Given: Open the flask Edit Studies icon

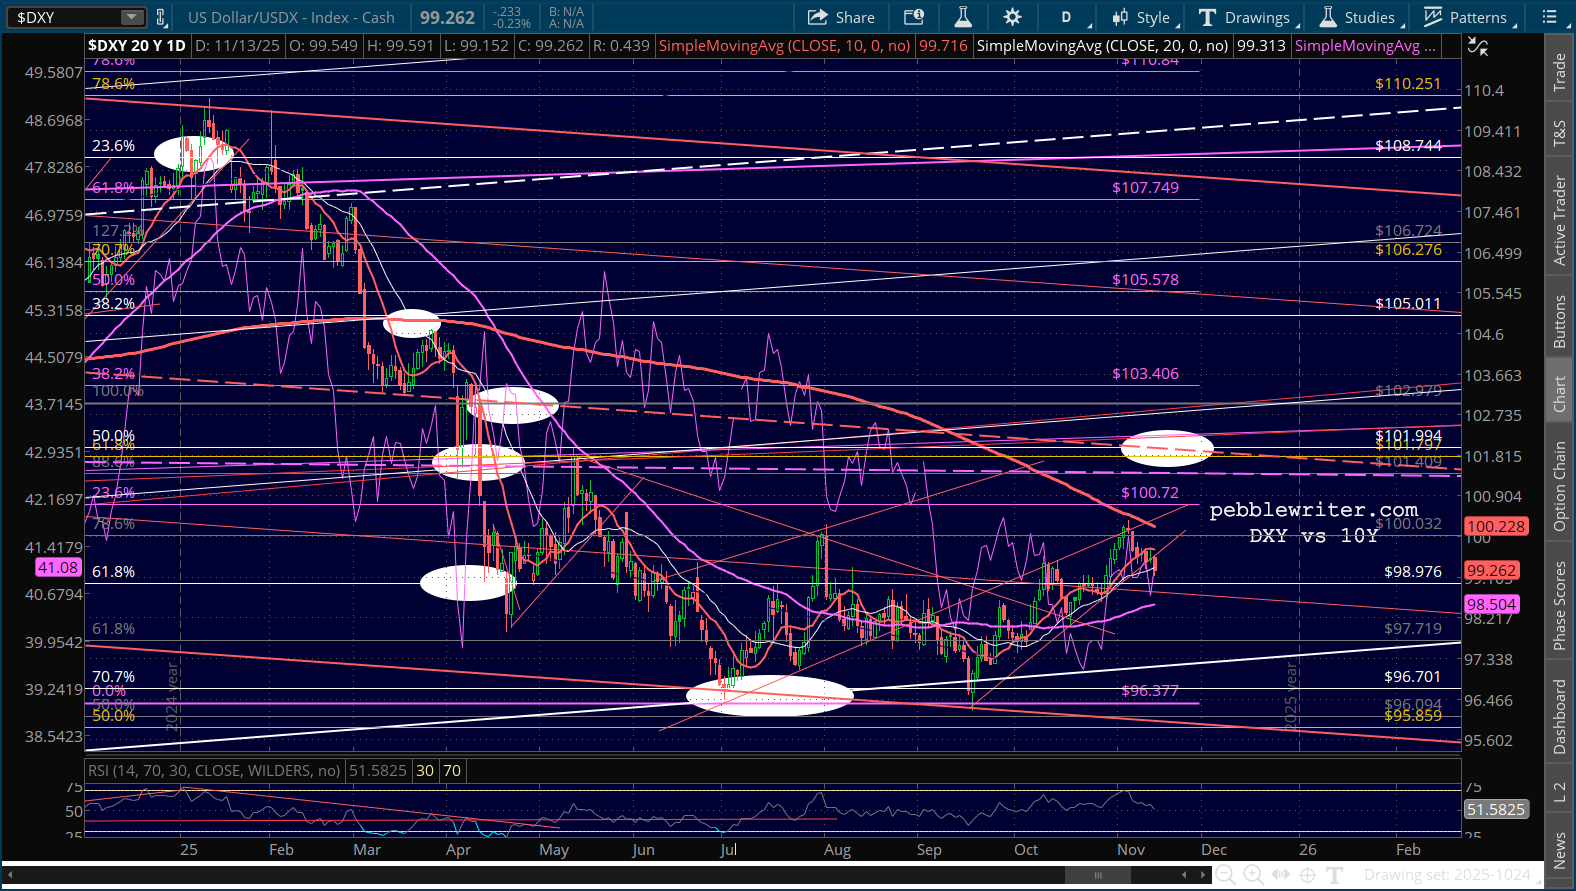Looking at the screenshot, I should tap(963, 17).
